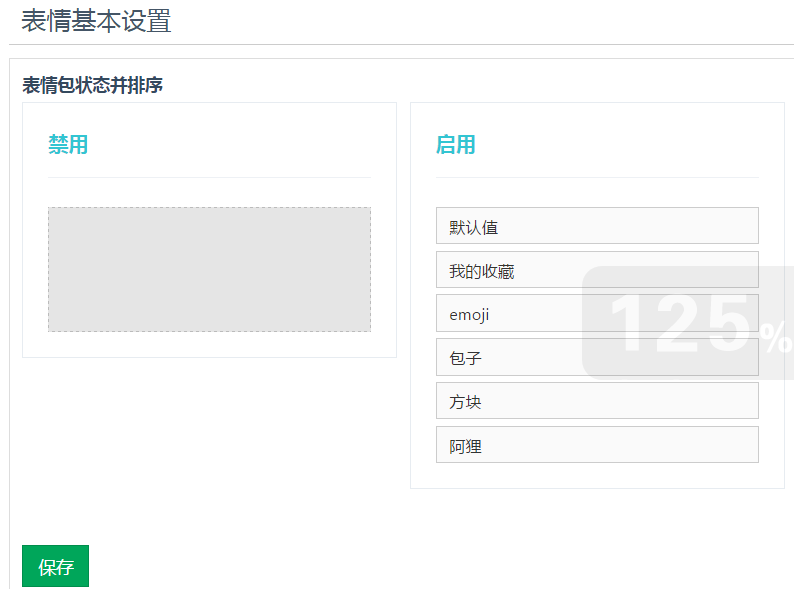
Task: Click the 125% zoom level overlay
Action: pyautogui.click(x=689, y=323)
